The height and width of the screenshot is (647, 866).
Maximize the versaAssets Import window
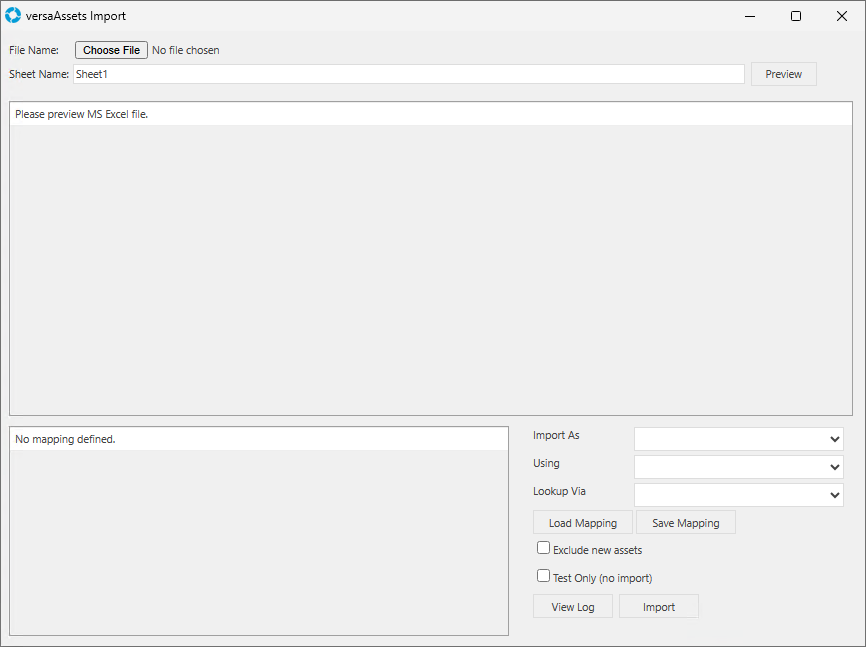coord(796,16)
